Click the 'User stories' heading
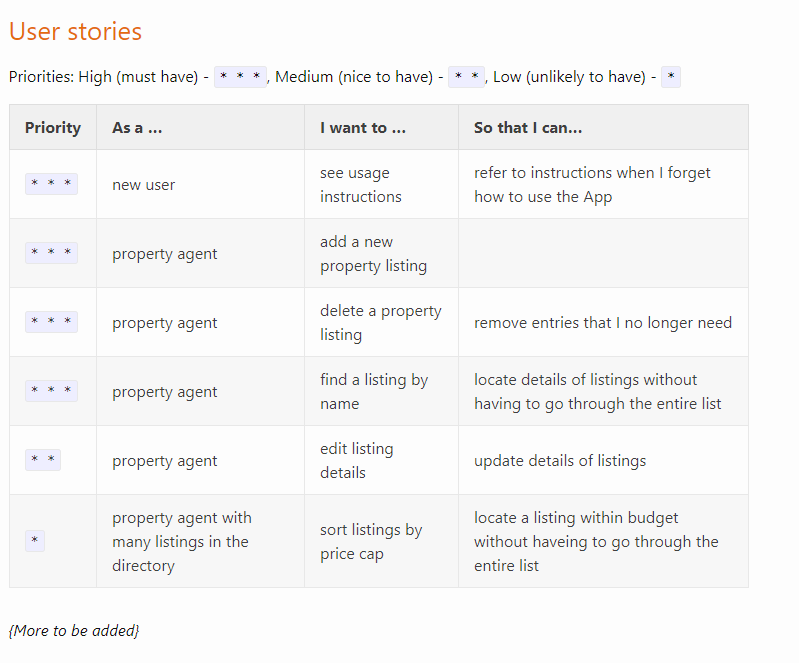The image size is (799, 663). click(76, 32)
